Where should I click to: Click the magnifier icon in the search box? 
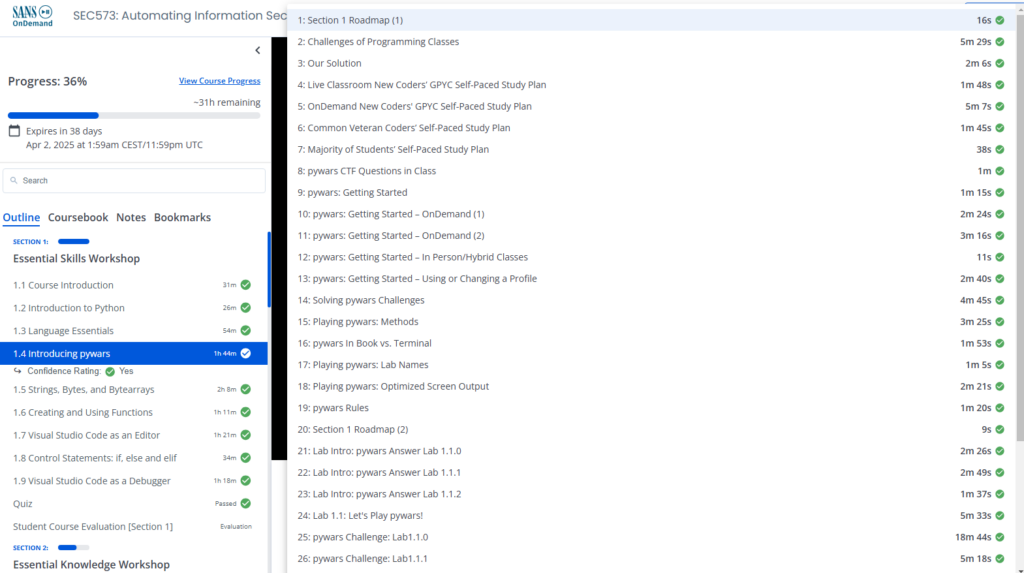[x=13, y=181]
